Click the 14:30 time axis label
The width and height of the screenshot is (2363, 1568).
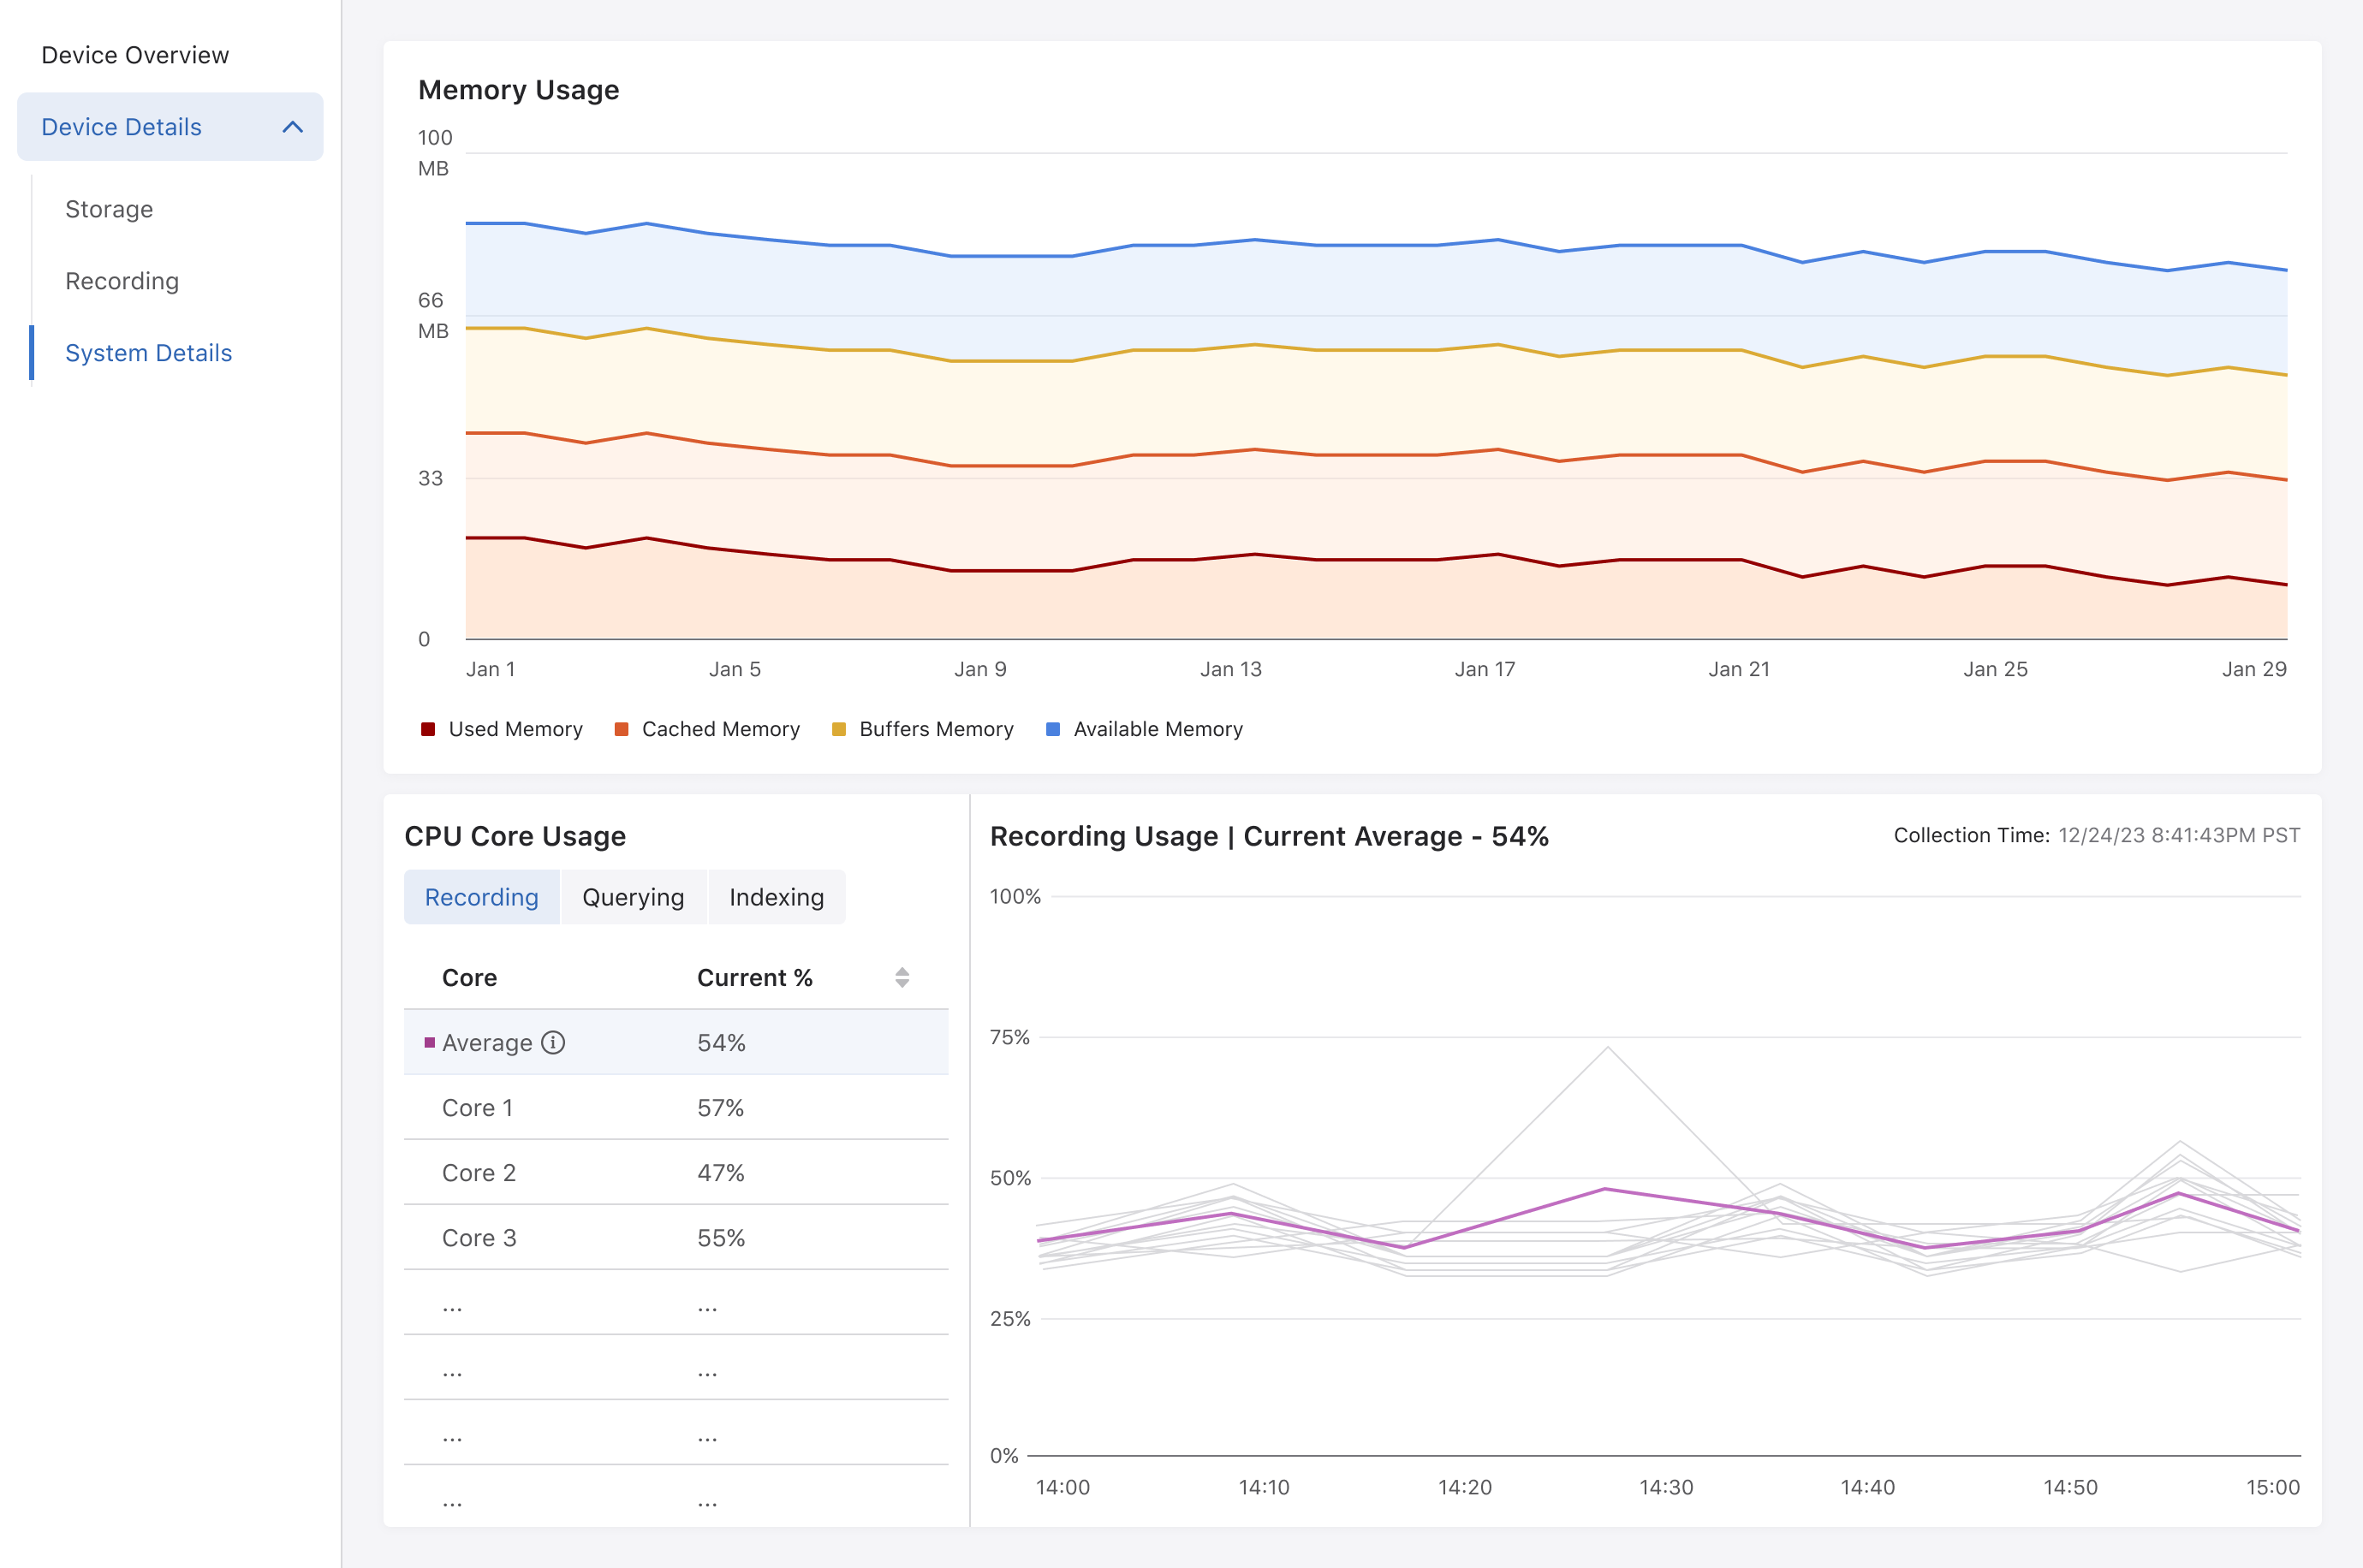tap(1666, 1487)
